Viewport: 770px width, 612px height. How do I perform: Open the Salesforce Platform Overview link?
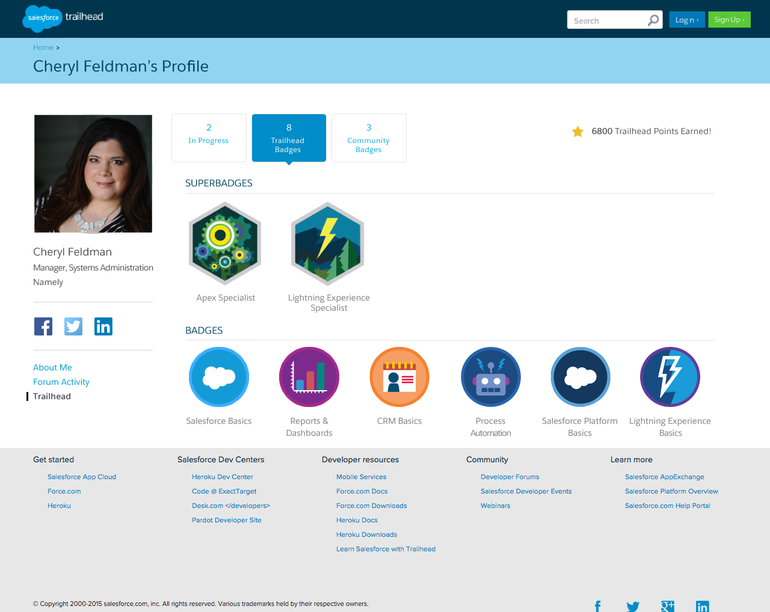pos(671,491)
